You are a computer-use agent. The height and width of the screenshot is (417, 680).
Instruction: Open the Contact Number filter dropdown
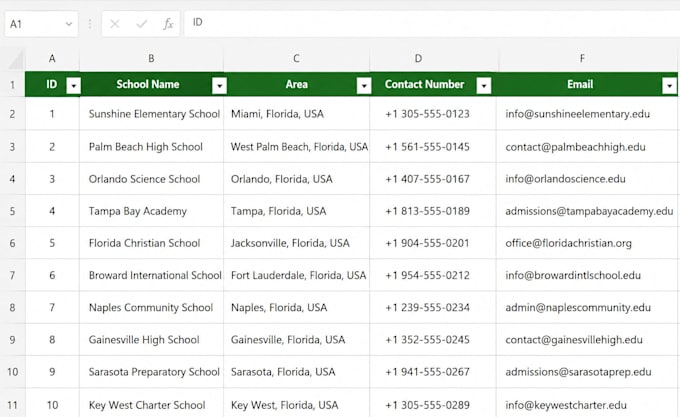click(x=484, y=85)
